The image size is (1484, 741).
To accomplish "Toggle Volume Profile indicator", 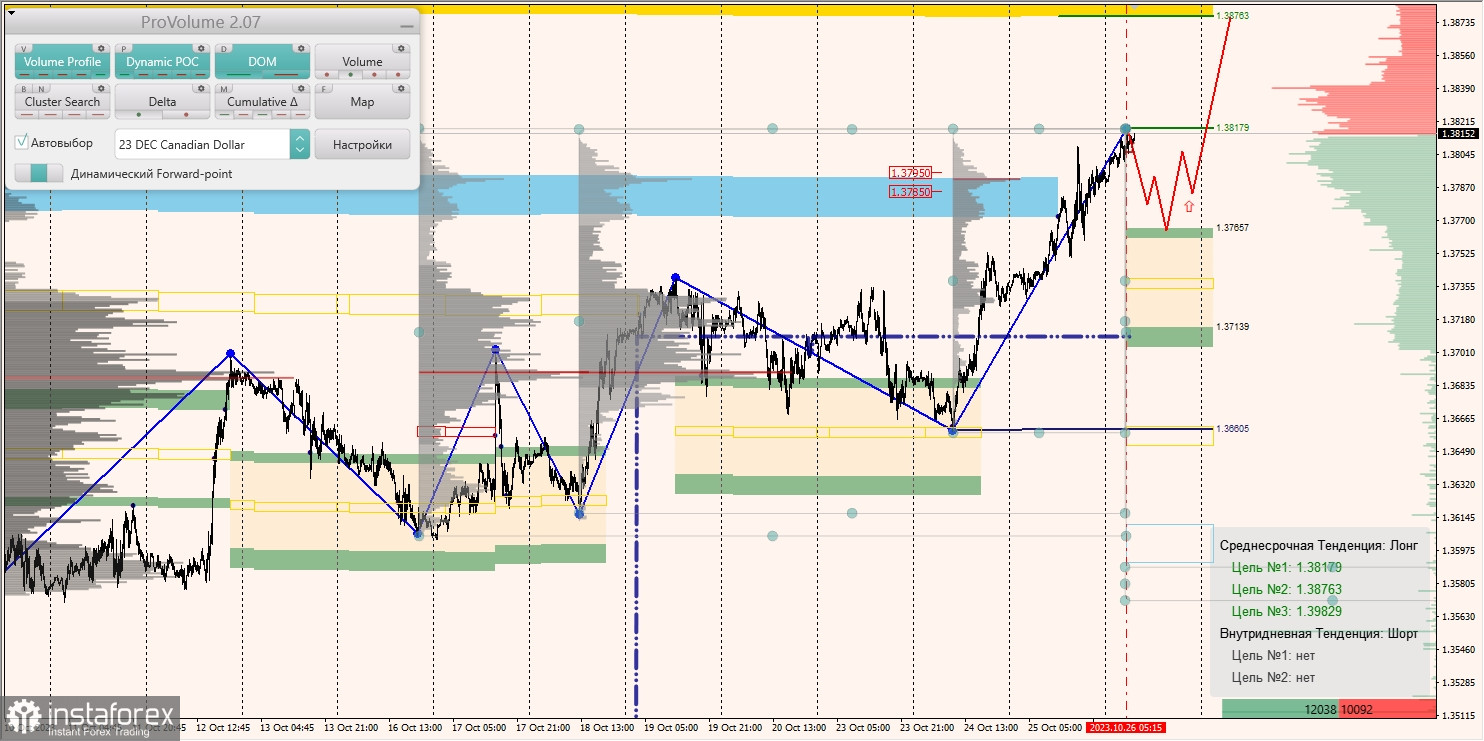I will [x=62, y=62].
